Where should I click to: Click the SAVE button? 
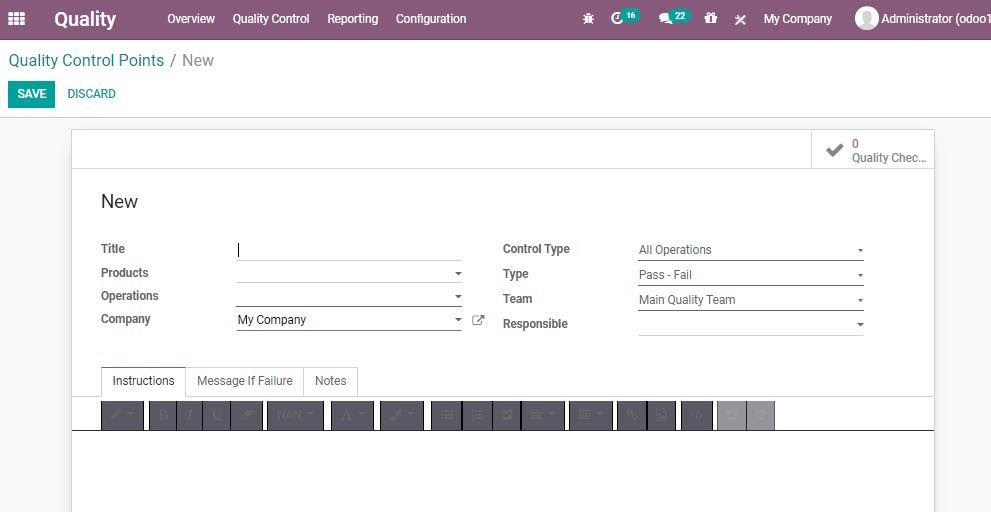[x=32, y=94]
